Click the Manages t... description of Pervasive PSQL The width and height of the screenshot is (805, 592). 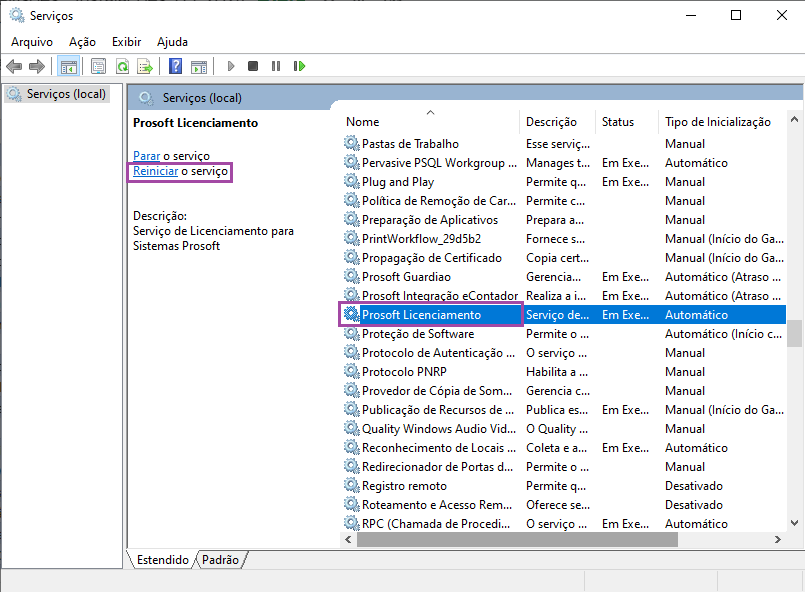click(558, 163)
